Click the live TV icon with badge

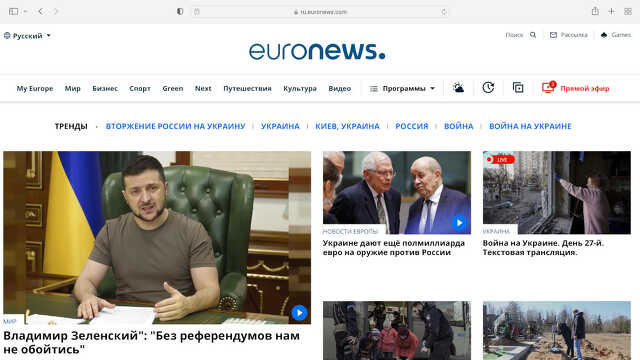[x=548, y=87]
